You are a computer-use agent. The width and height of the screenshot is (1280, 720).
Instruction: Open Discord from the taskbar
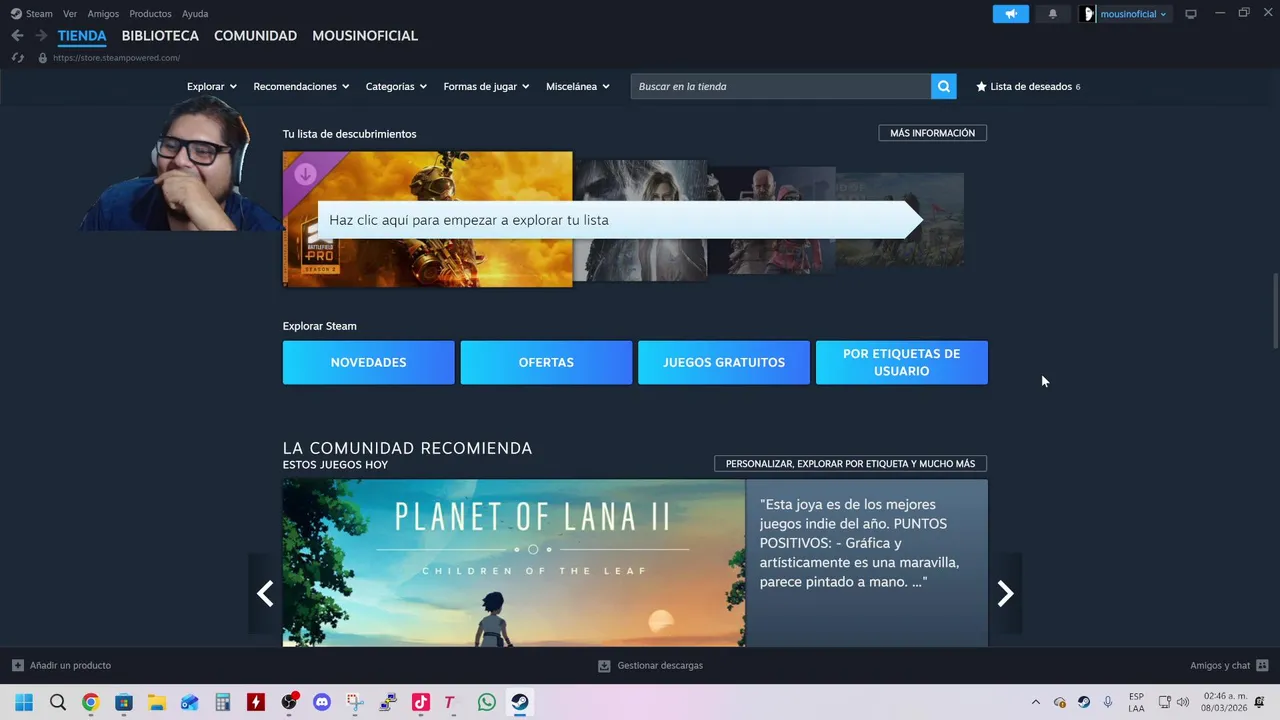(x=322, y=702)
